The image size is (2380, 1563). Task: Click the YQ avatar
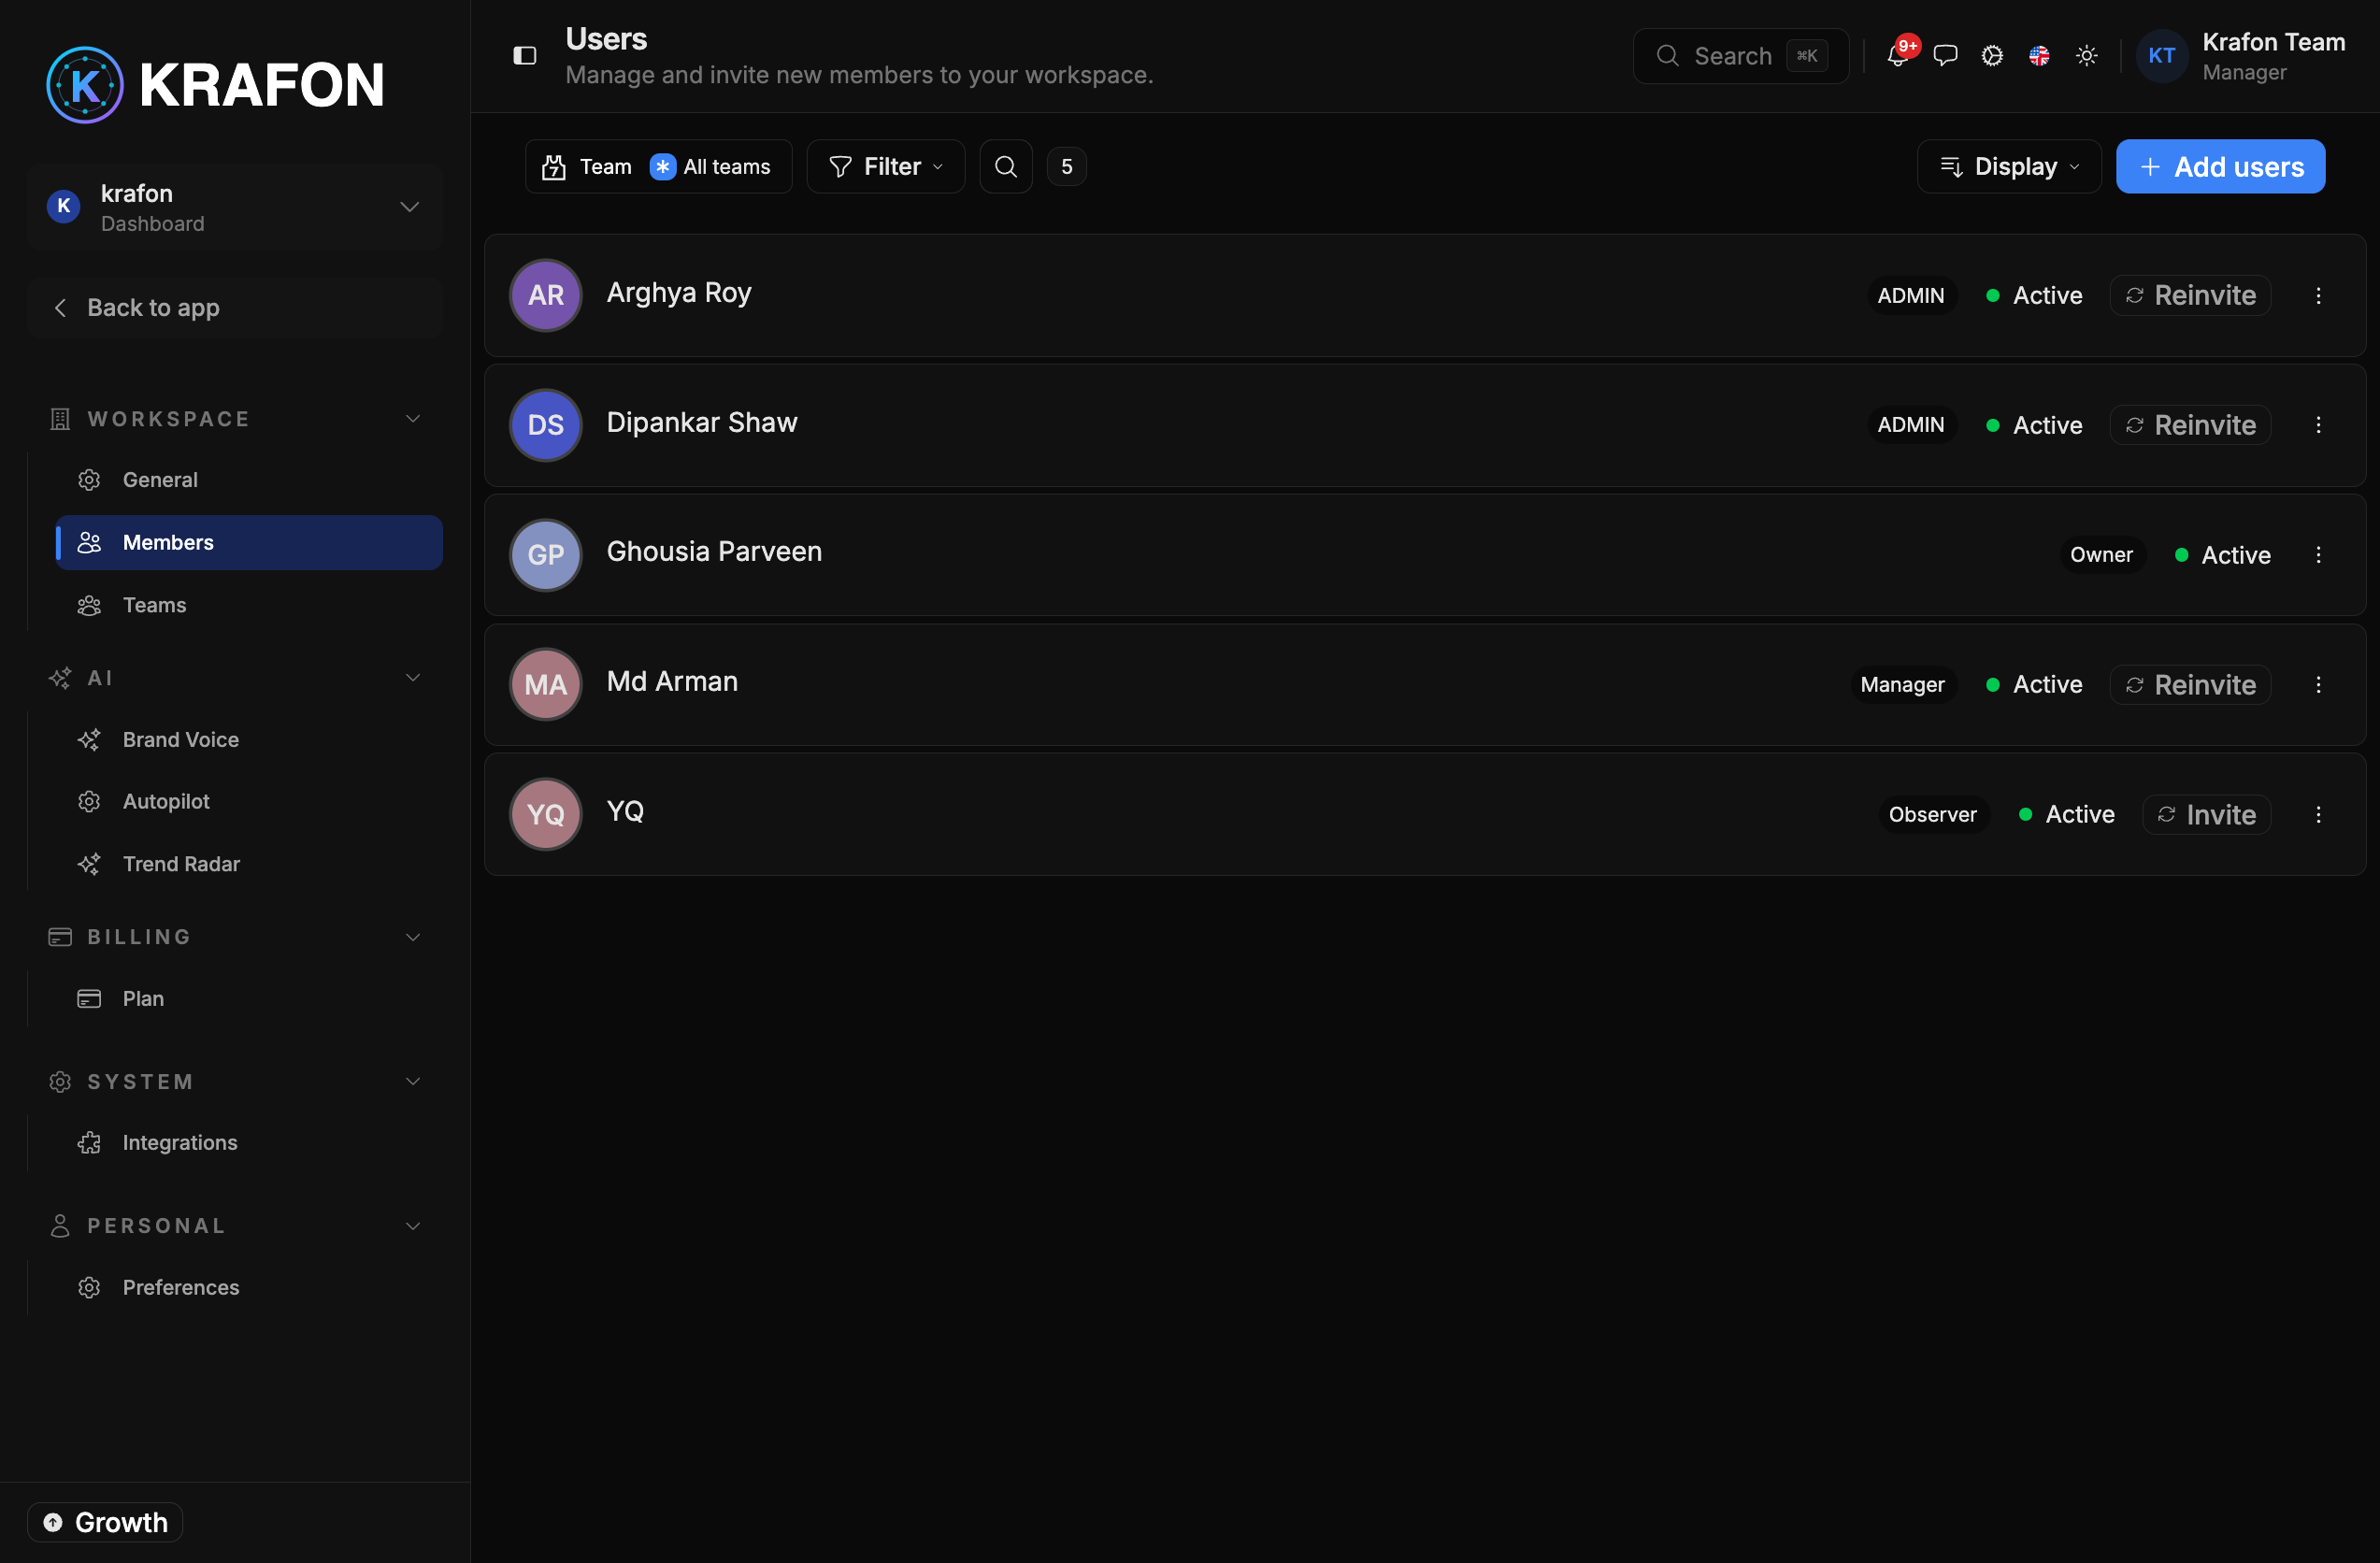(546, 815)
